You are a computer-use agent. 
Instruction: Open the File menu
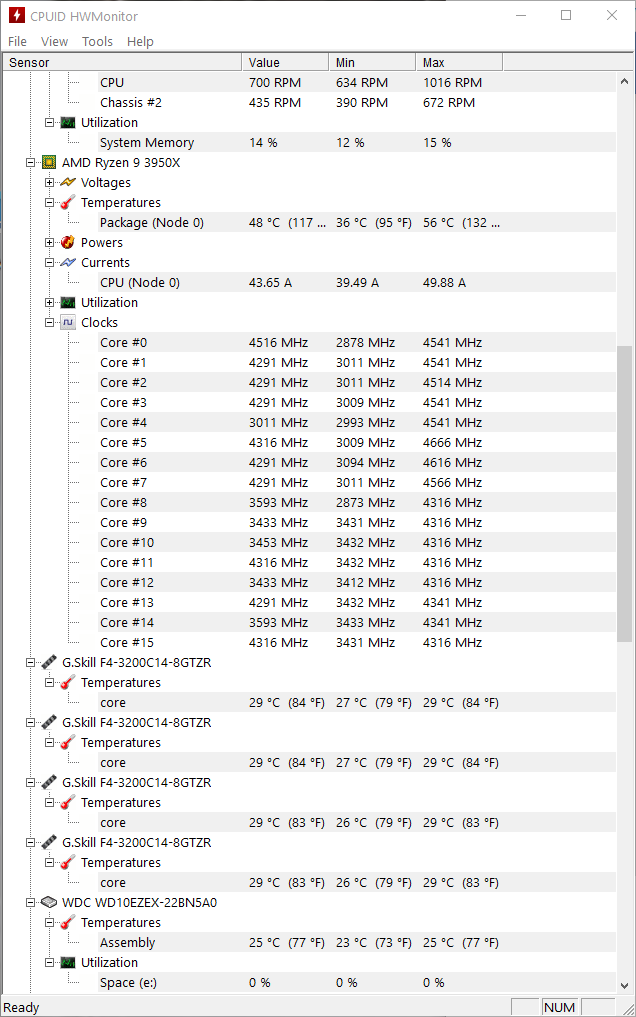(18, 42)
